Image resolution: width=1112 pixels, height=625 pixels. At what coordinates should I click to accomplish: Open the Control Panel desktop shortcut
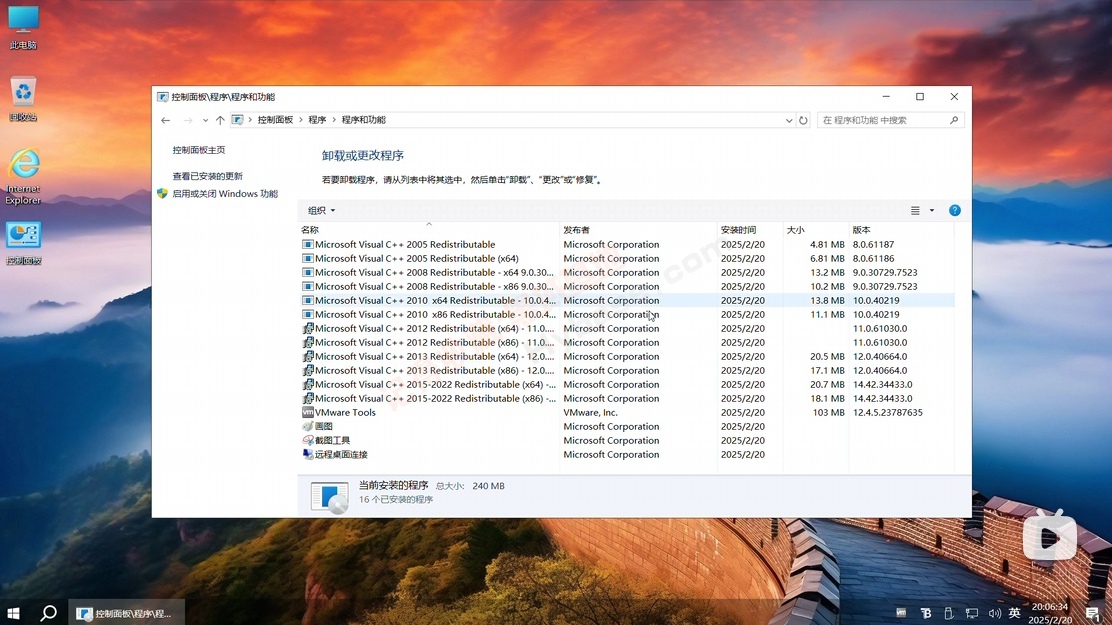[x=23, y=243]
